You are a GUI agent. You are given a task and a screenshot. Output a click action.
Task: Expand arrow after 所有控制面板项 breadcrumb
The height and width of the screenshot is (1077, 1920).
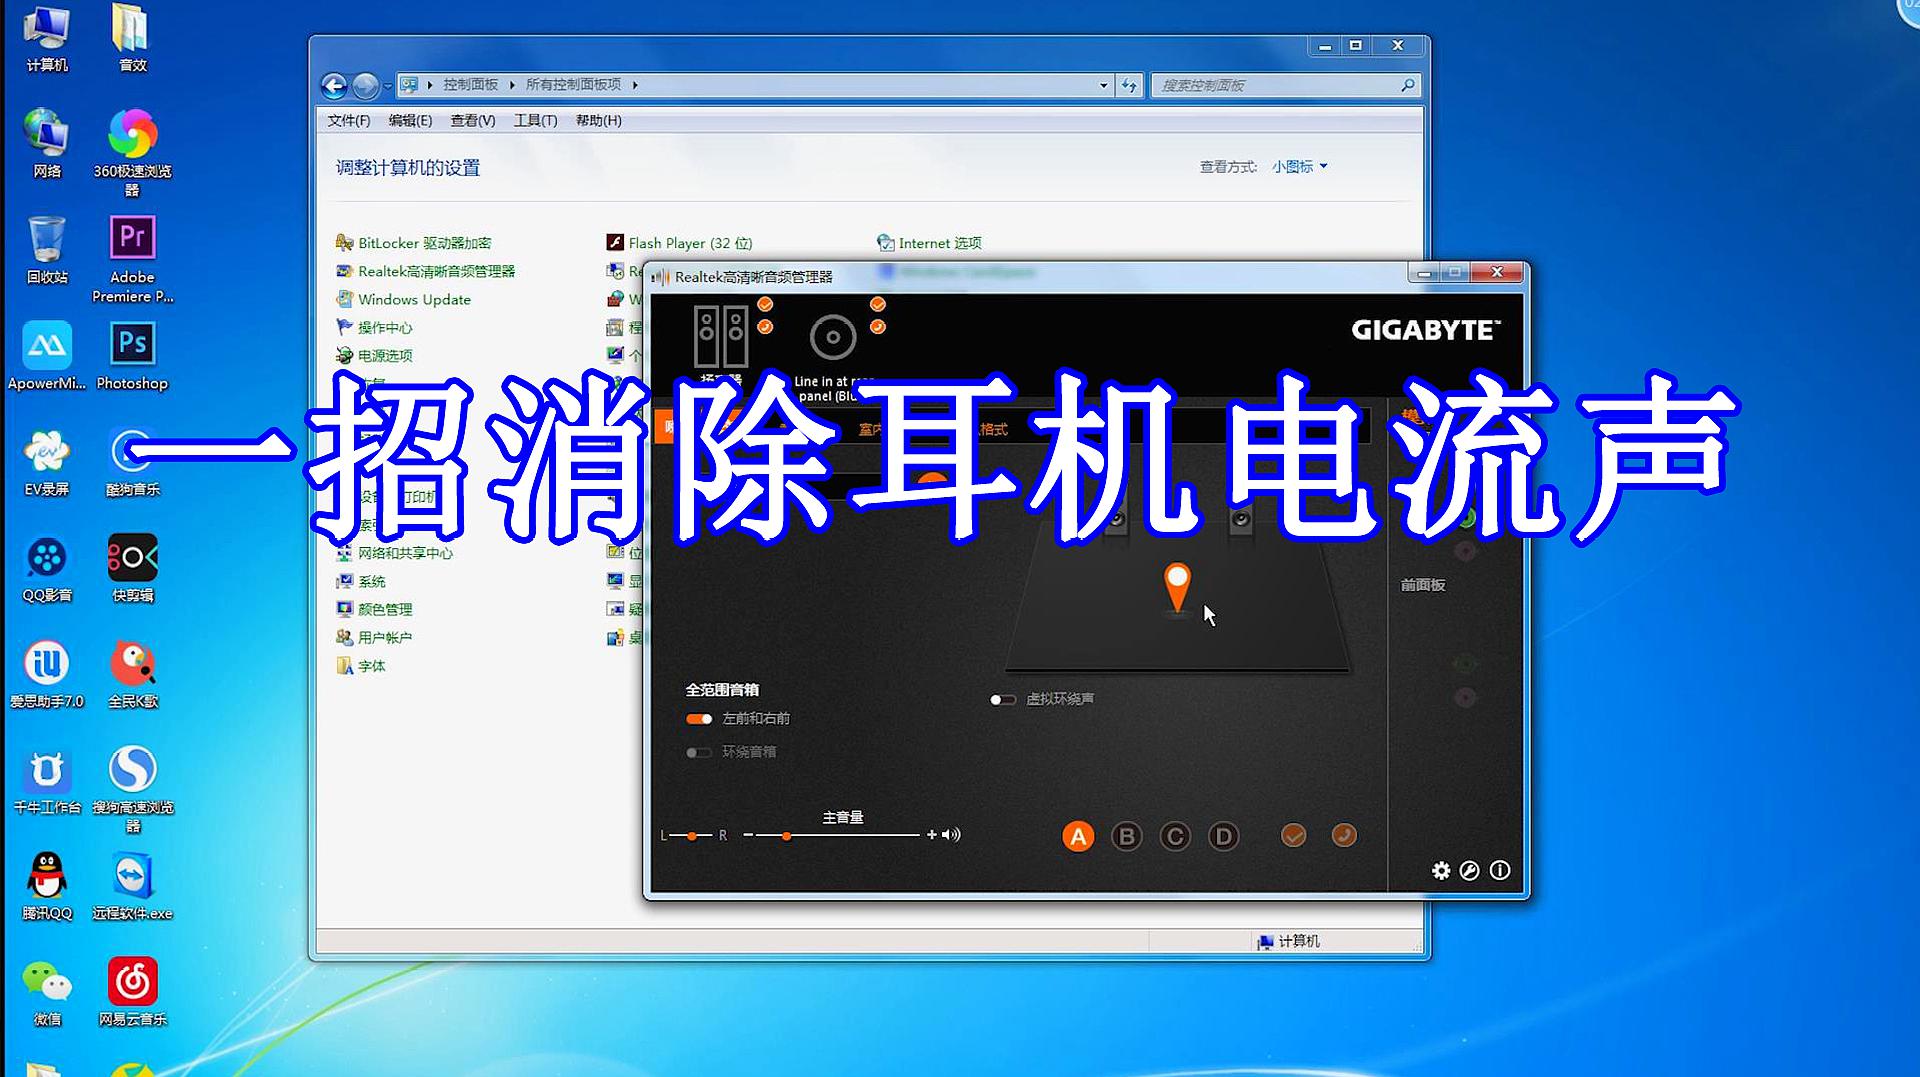pos(635,85)
